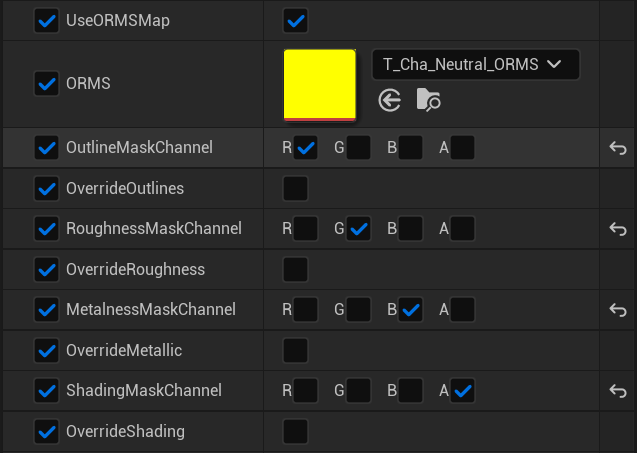Disable the OverrideMetallic parameter override checkbox

[x=47, y=350]
